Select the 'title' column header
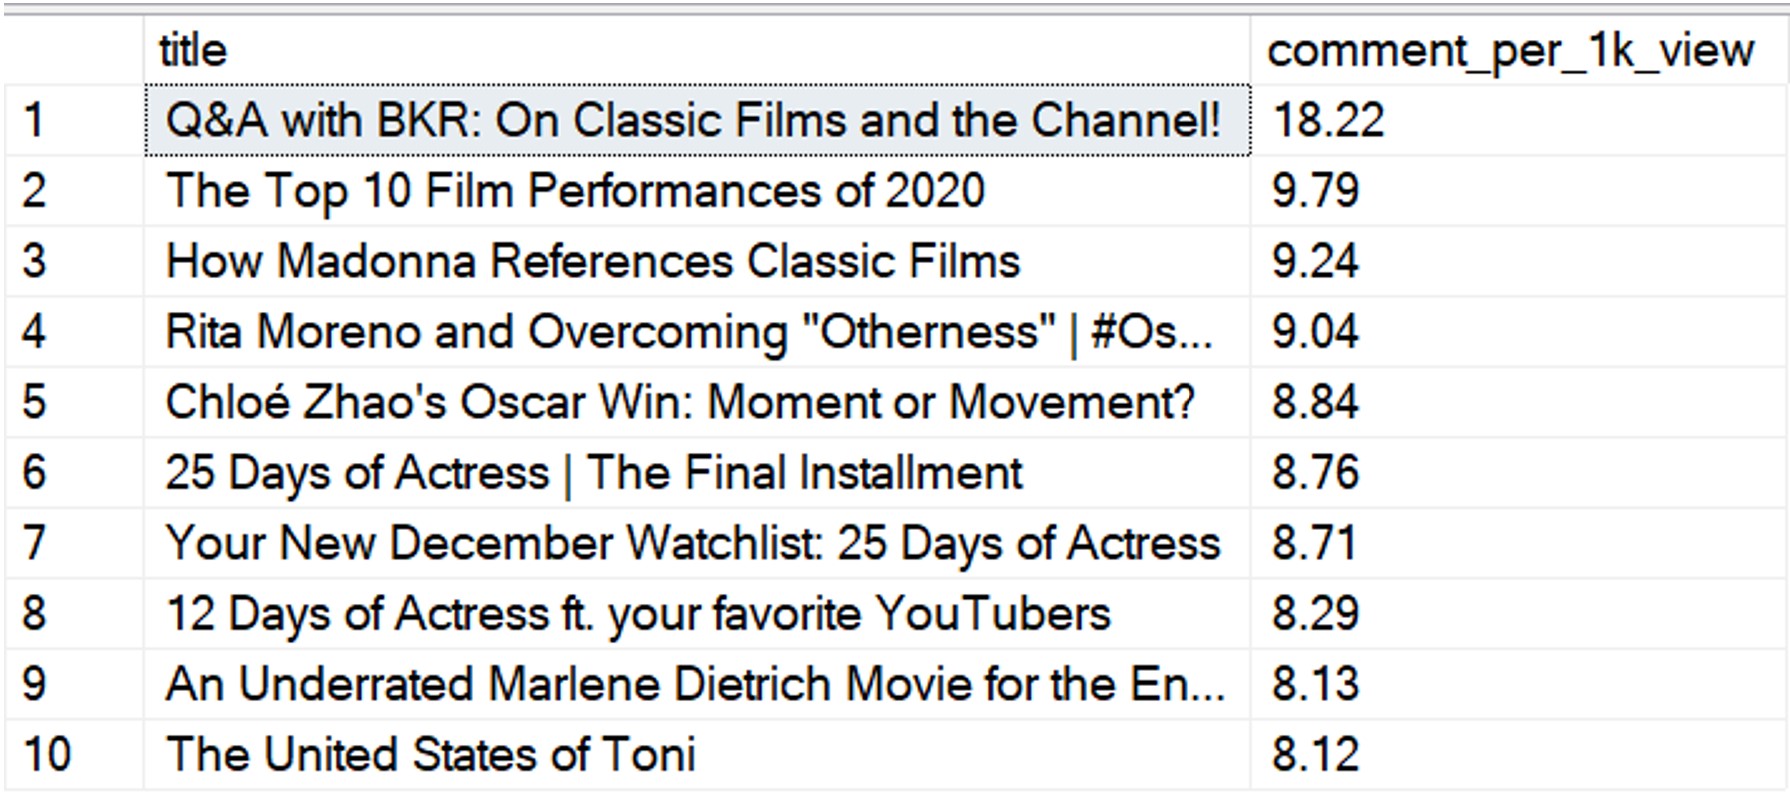1790x792 pixels. (x=697, y=50)
